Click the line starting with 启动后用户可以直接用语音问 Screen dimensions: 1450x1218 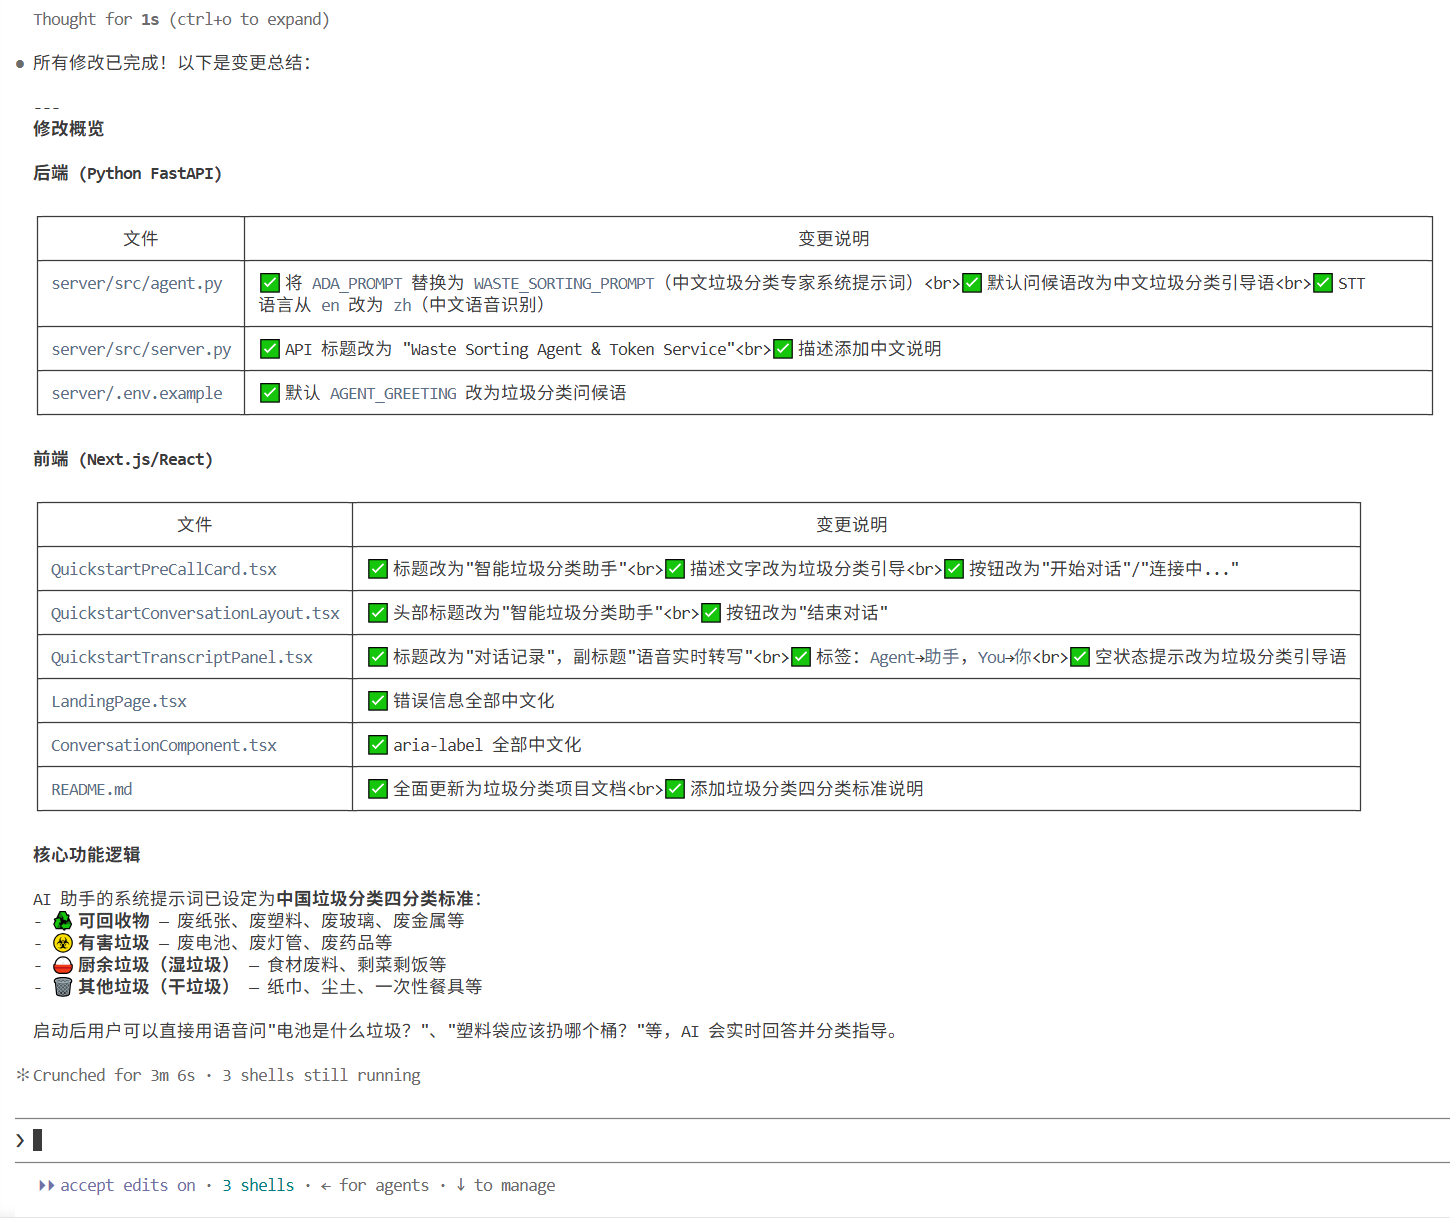[469, 1031]
